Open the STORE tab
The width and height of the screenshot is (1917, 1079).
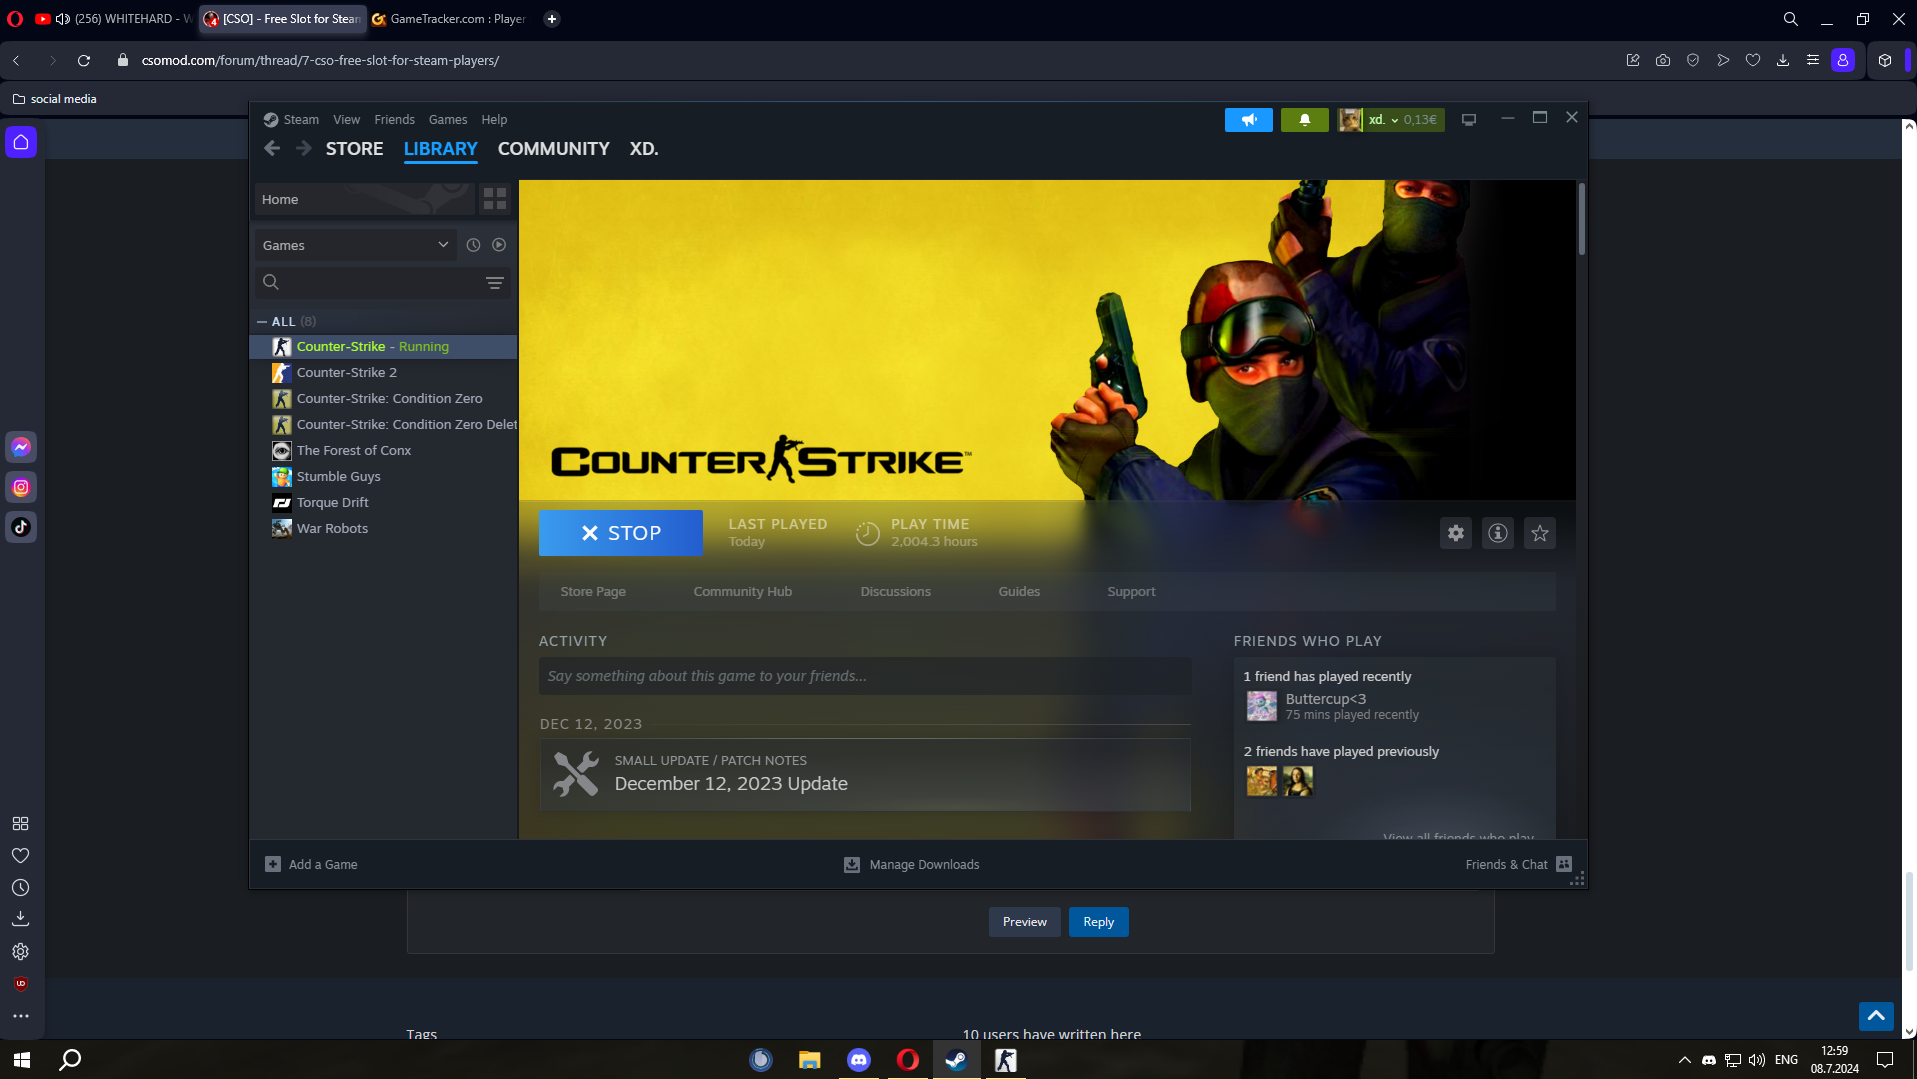click(354, 149)
